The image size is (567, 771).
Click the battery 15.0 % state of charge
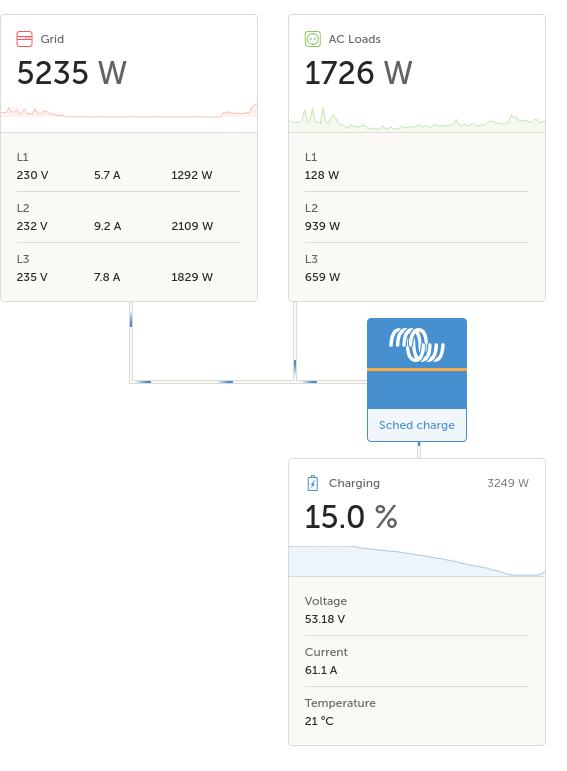point(351,517)
